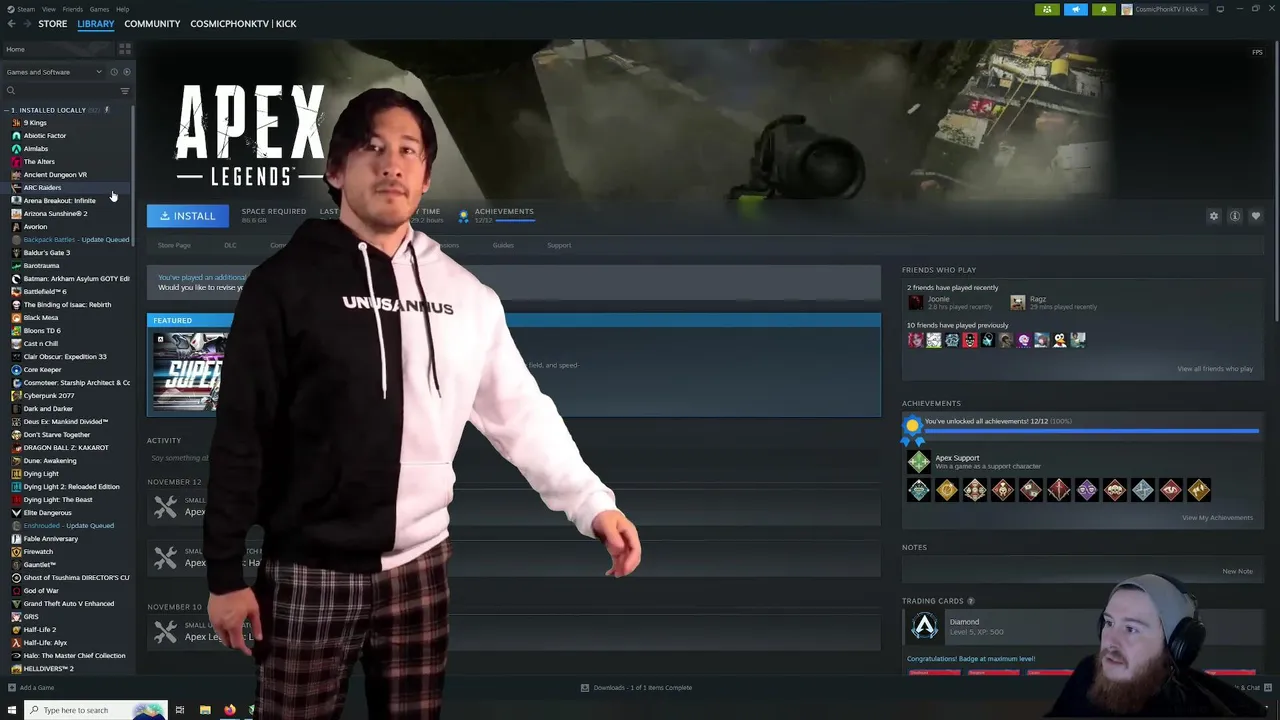
Task: Switch to the STORE tab
Action: pos(53,24)
